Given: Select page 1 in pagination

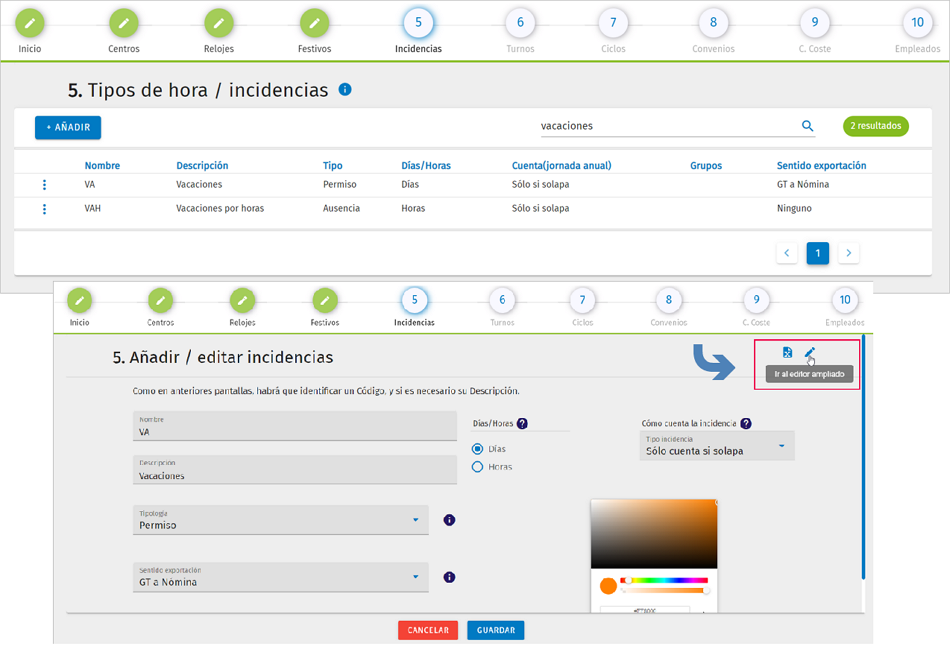Looking at the screenshot, I should pyautogui.click(x=817, y=253).
